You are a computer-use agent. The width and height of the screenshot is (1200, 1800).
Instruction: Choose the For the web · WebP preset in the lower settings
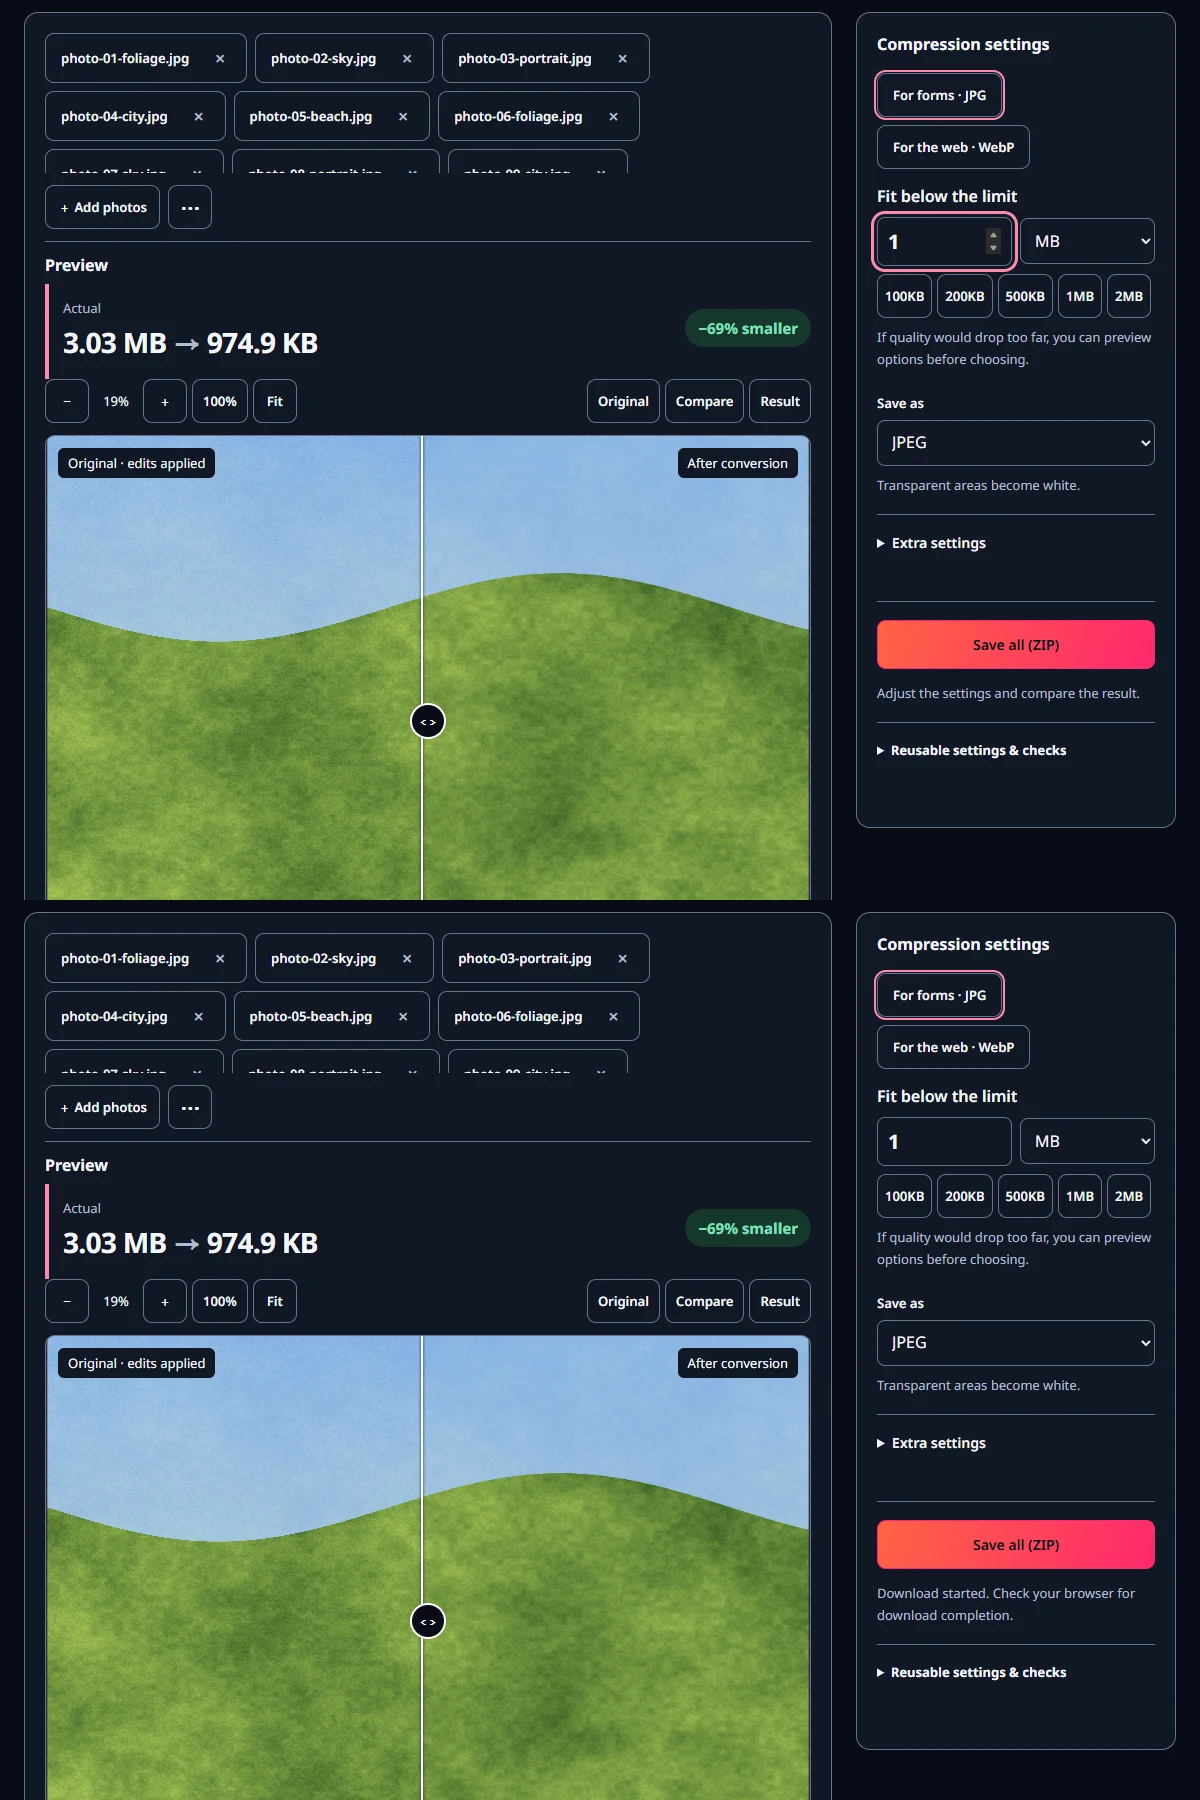[x=953, y=1048]
